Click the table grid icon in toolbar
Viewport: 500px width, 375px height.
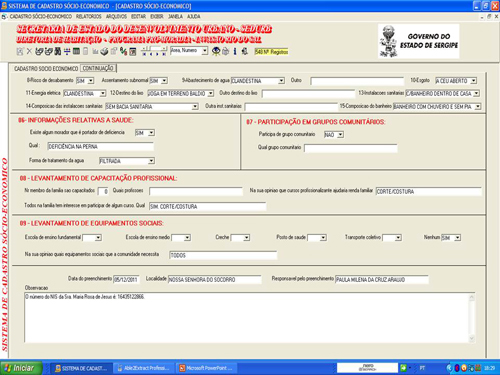[x=76, y=51]
